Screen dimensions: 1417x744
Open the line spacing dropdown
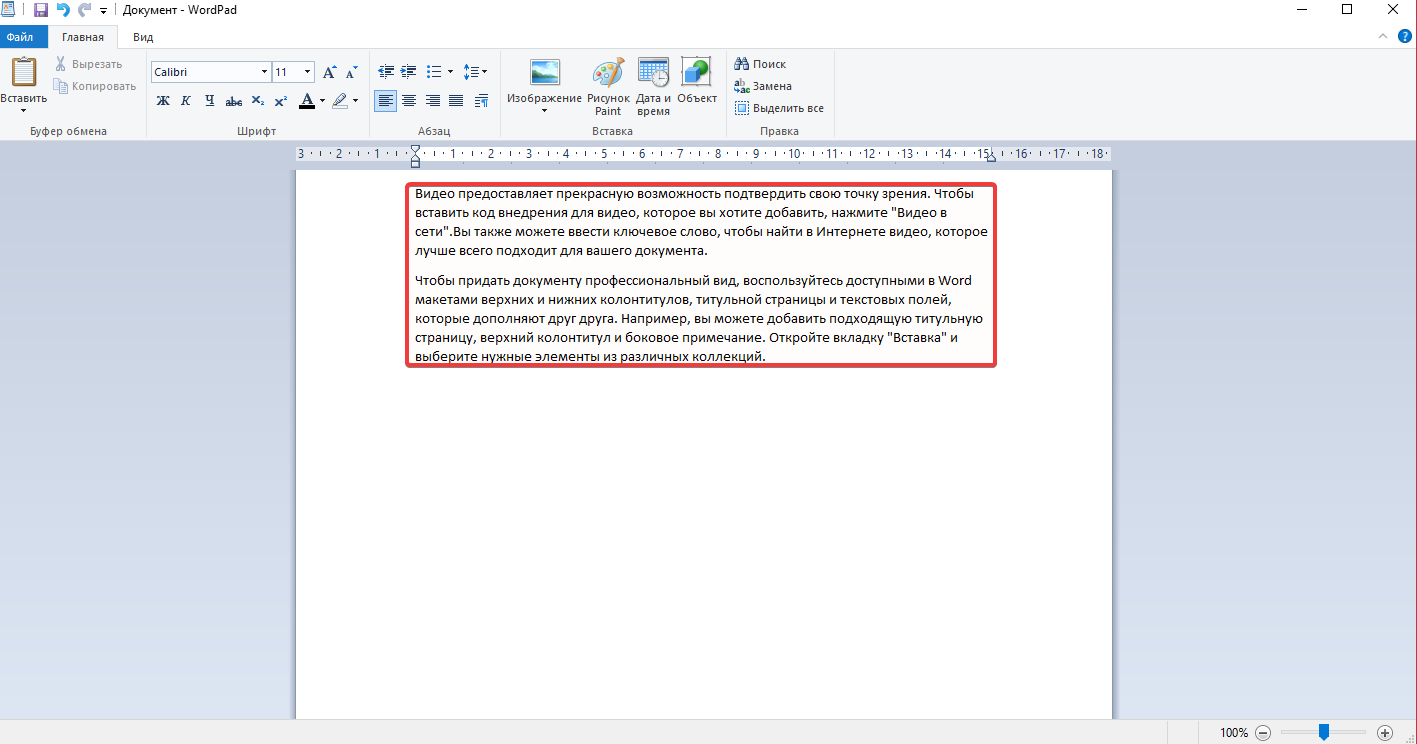(x=475, y=72)
